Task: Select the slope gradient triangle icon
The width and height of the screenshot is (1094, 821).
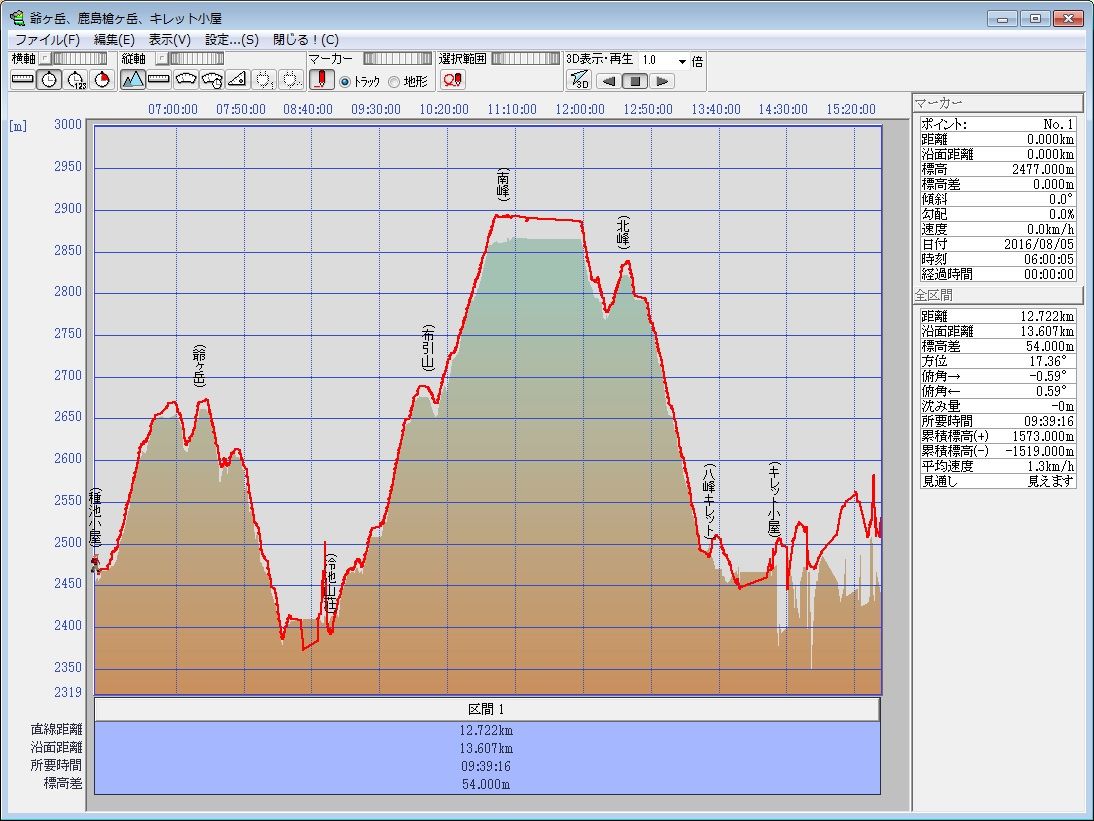Action: 238,80
